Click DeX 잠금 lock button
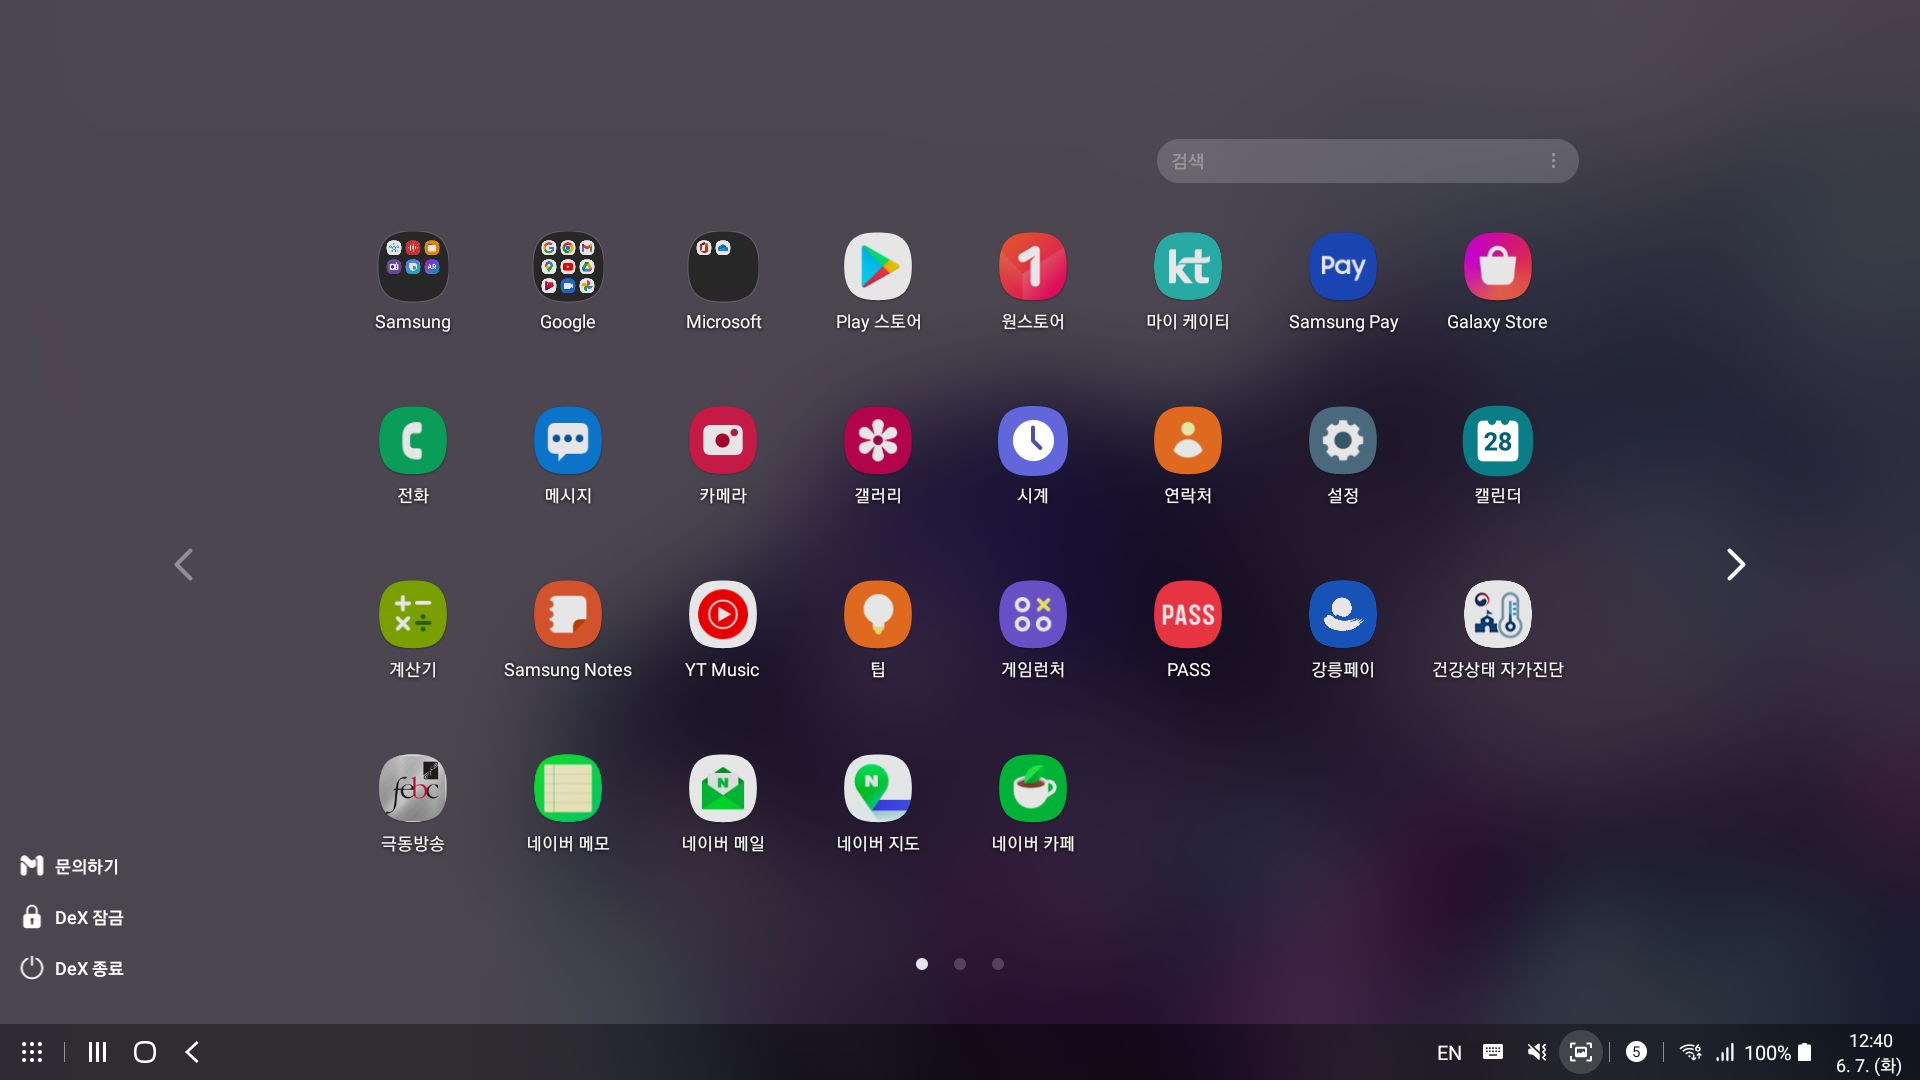The height and width of the screenshot is (1080, 1920). (x=73, y=917)
